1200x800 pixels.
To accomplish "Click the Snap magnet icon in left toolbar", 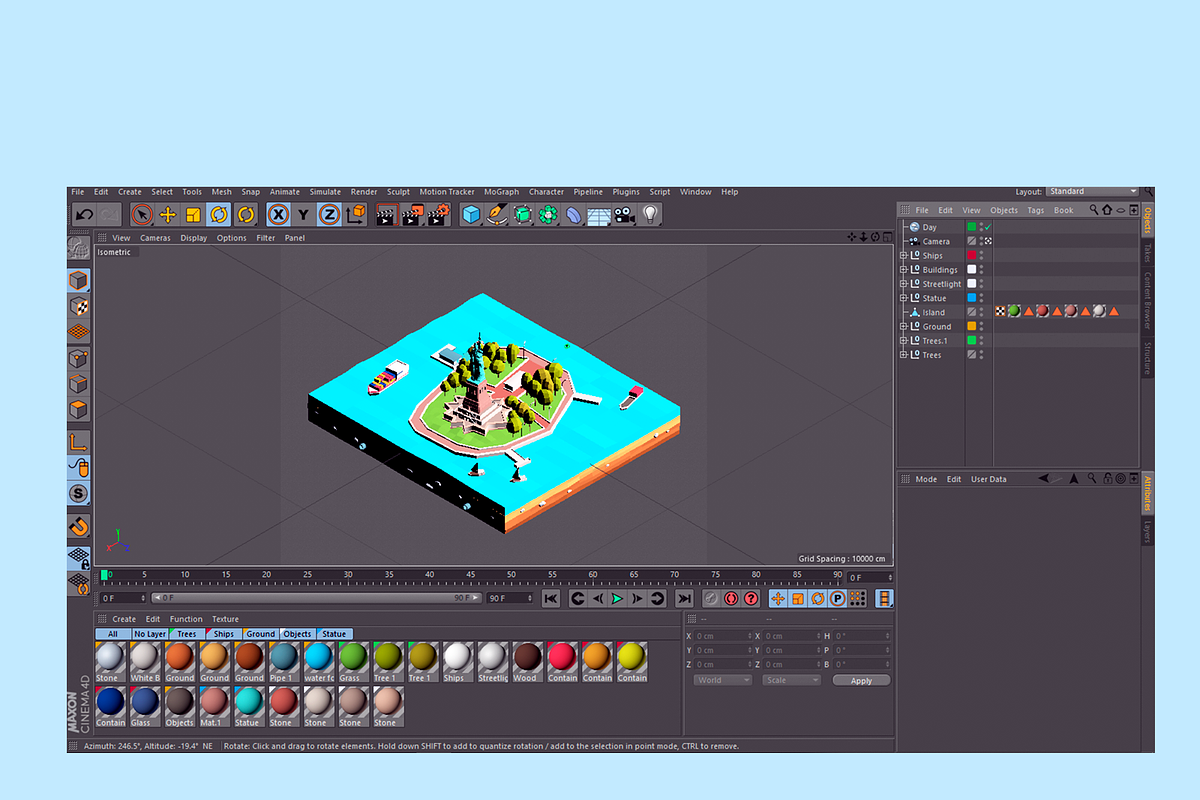I will pos(79,524).
